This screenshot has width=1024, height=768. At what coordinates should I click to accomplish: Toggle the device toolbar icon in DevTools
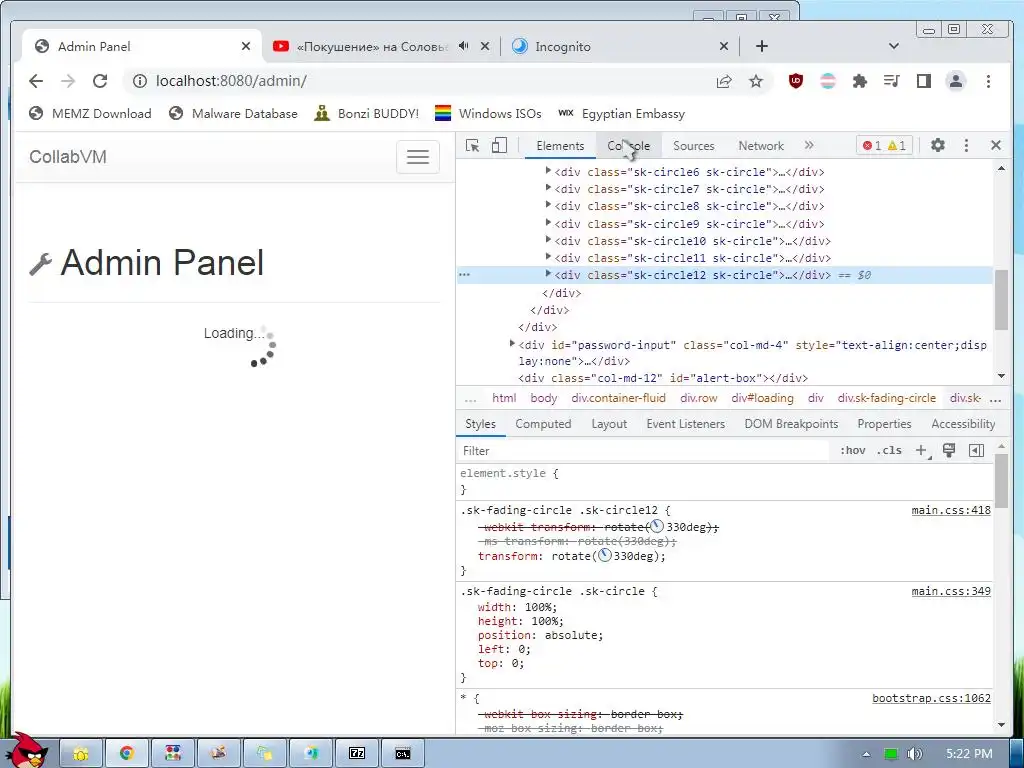point(499,146)
